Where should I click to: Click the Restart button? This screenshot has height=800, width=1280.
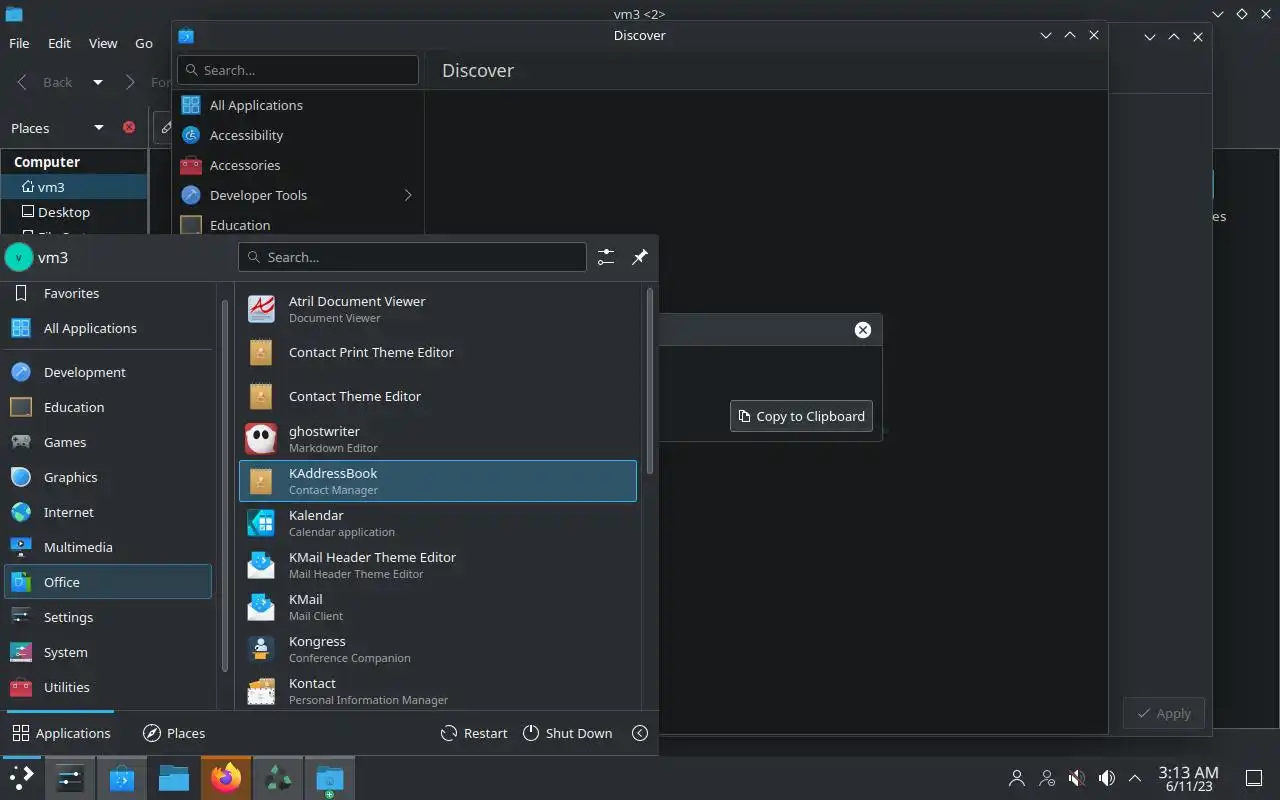click(x=474, y=733)
